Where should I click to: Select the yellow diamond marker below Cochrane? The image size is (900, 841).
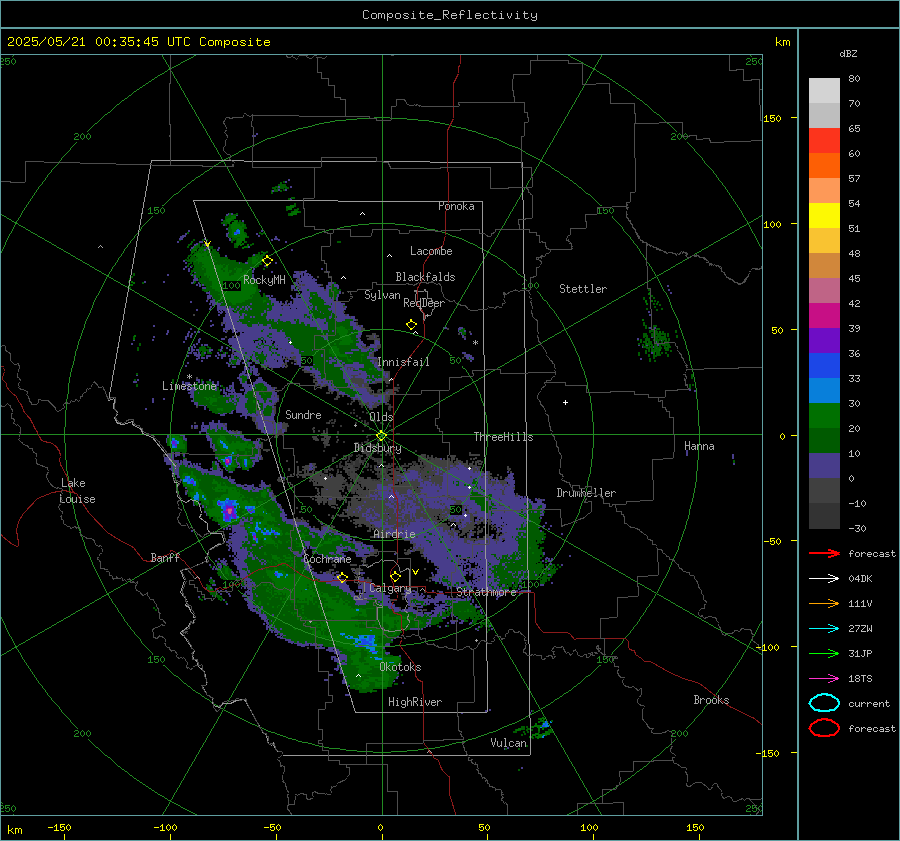[x=343, y=577]
